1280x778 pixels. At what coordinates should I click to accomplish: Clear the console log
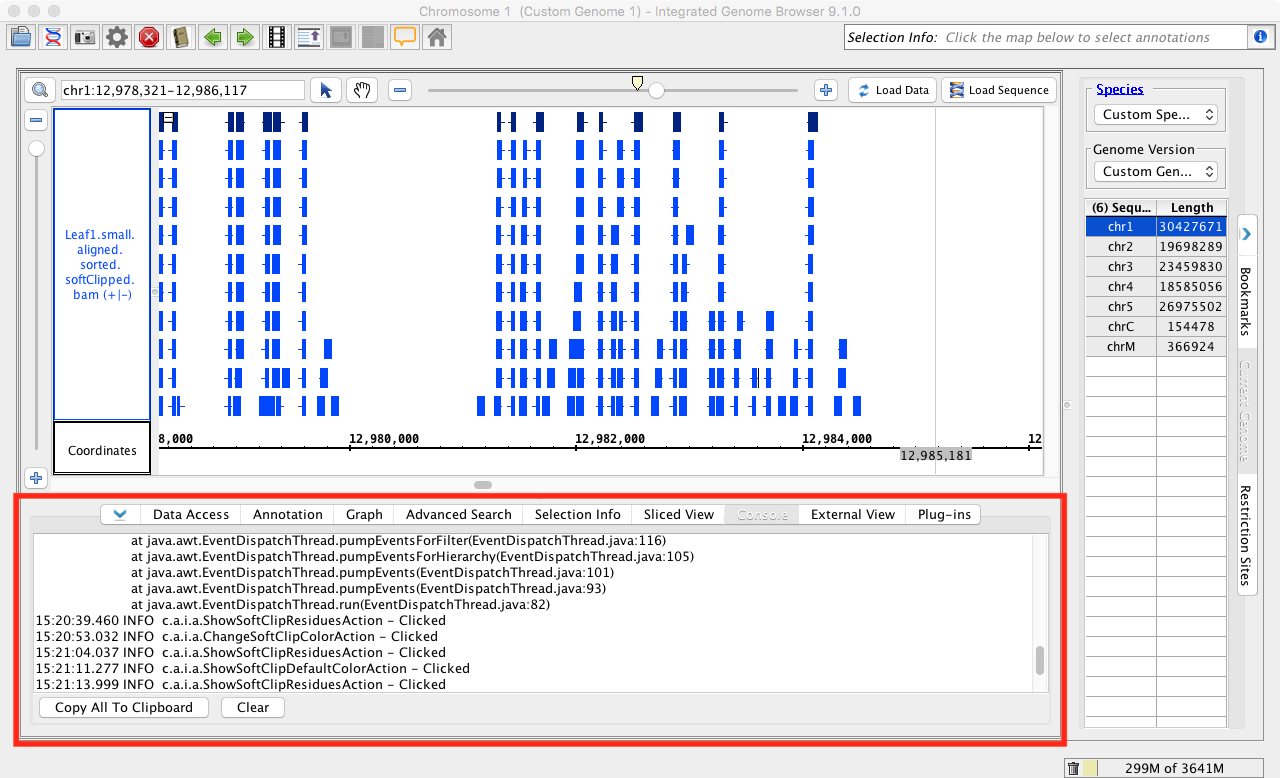[x=253, y=707]
